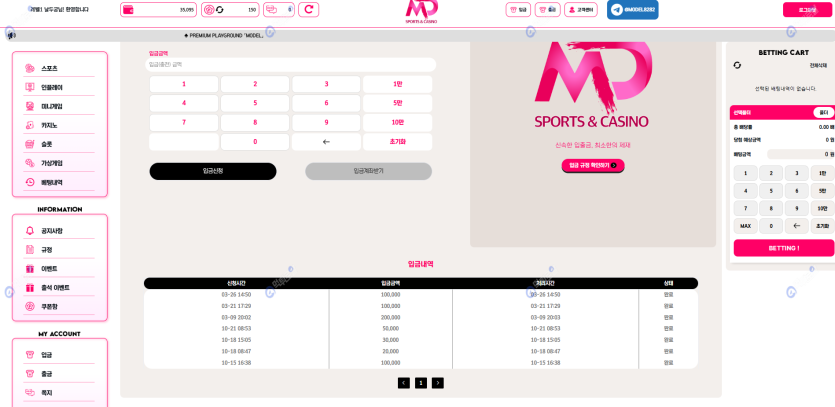Click the 배팅금액 amount field in cart
This screenshot has height=407, width=835.
[800, 154]
